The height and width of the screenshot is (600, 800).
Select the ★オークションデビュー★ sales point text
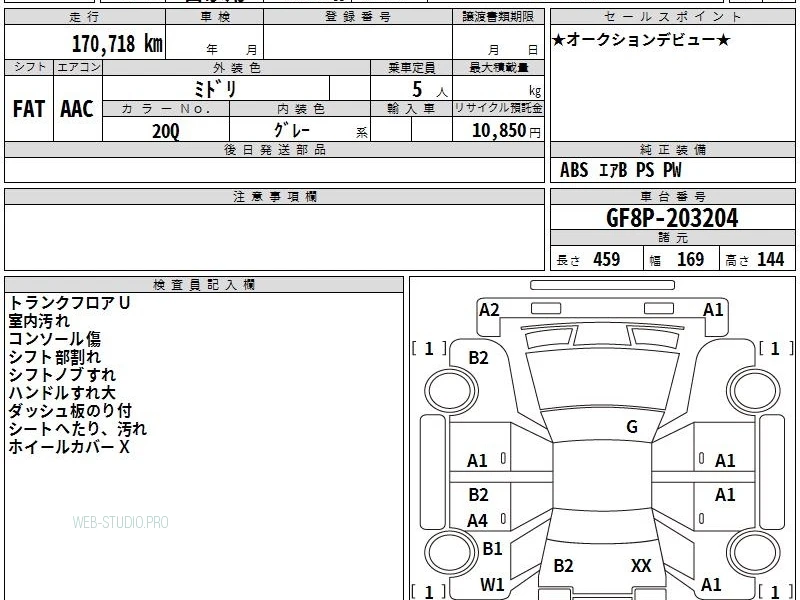641,40
